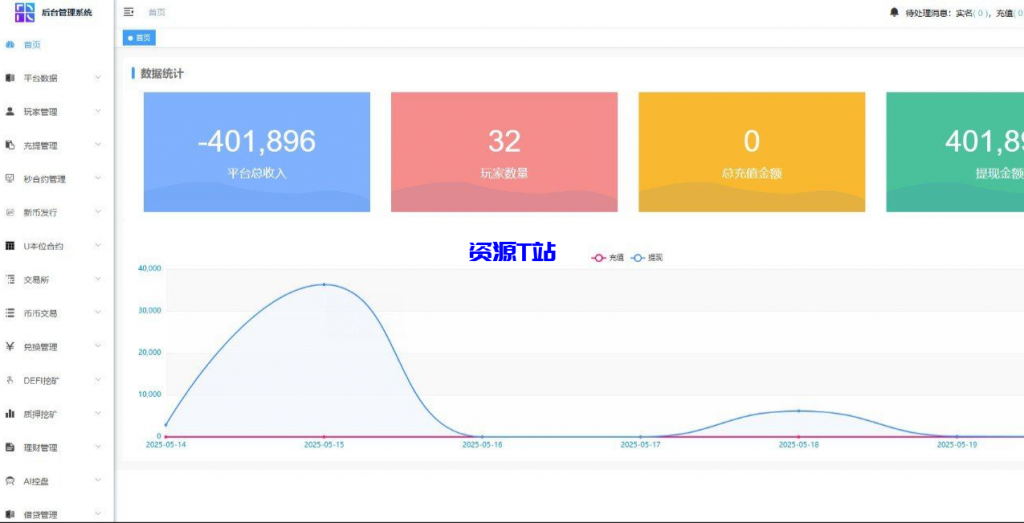Image resolution: width=1024 pixels, height=523 pixels.
Task: Click the AI控盘 headset icon
Action: tap(10, 481)
